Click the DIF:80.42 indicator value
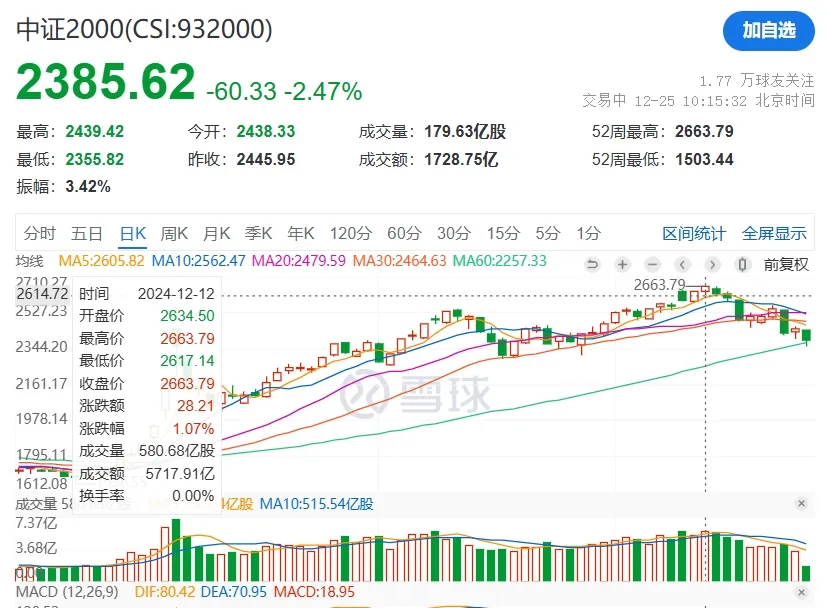Image resolution: width=828 pixels, height=608 pixels. point(165,592)
